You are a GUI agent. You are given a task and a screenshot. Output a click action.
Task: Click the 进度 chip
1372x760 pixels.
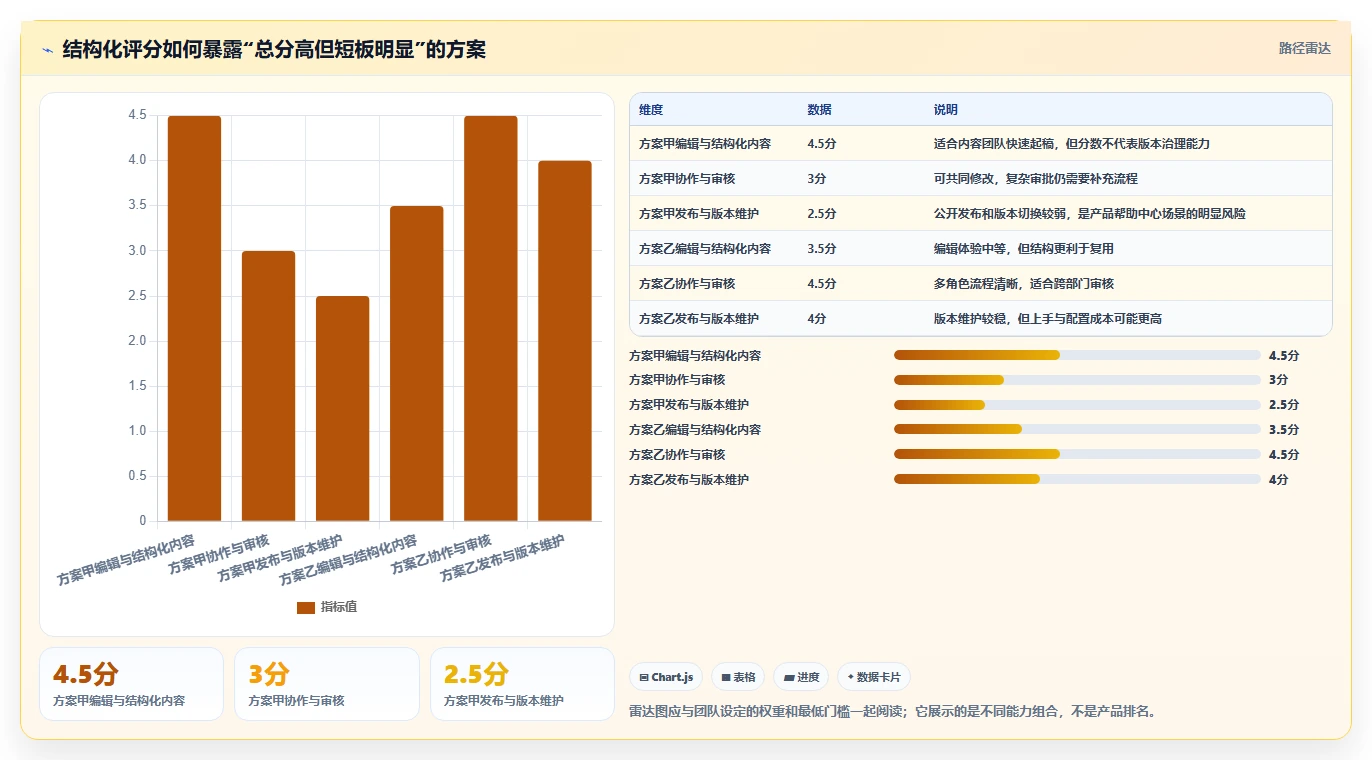(x=801, y=677)
